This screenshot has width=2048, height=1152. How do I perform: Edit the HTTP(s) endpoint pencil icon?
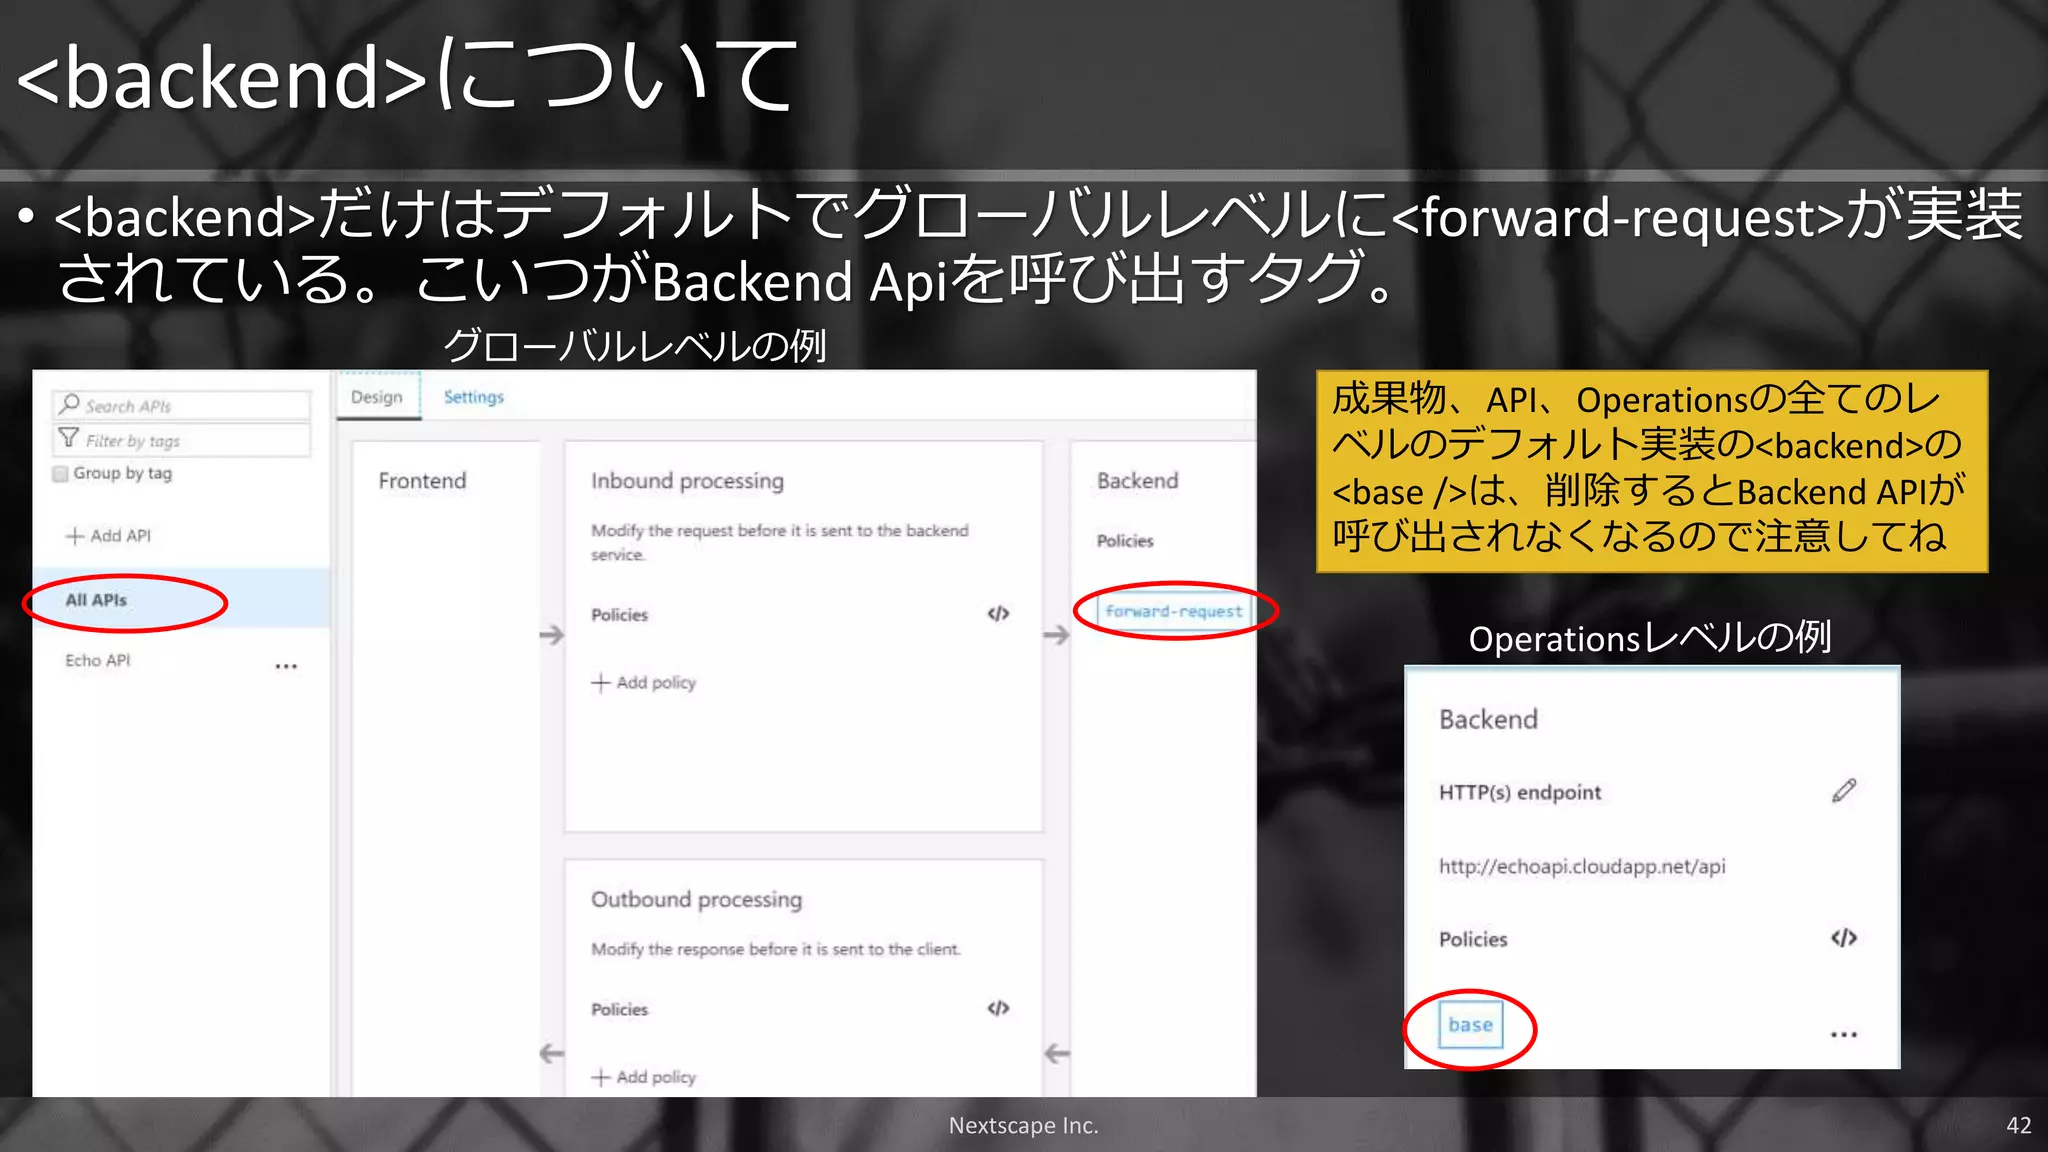(x=1844, y=791)
